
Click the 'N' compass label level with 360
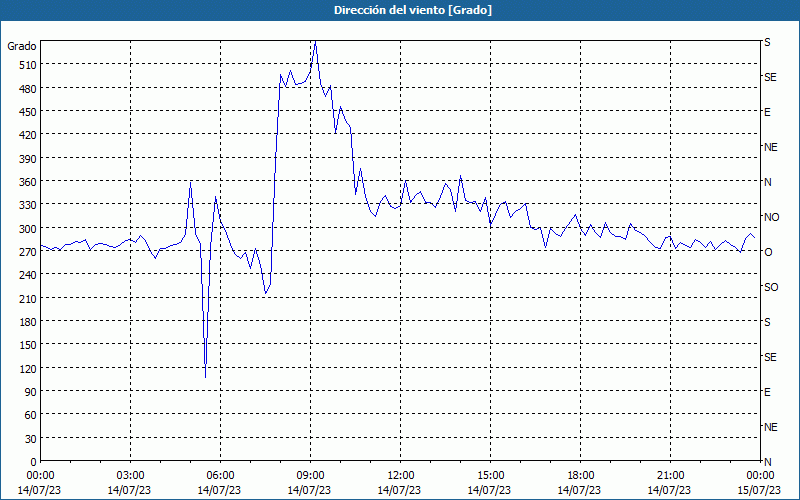(x=768, y=182)
